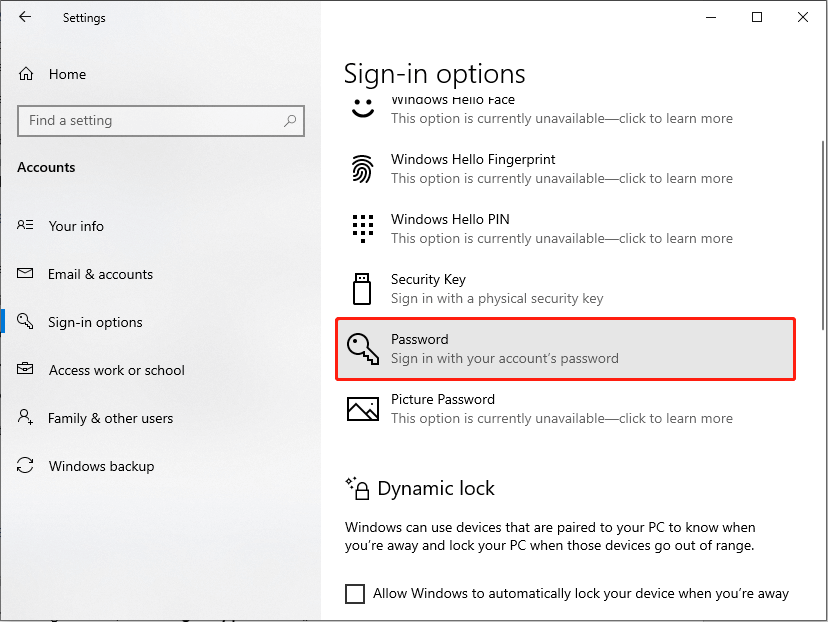This screenshot has width=828, height=622.
Task: Click inside the Find a setting field
Action: tap(160, 120)
